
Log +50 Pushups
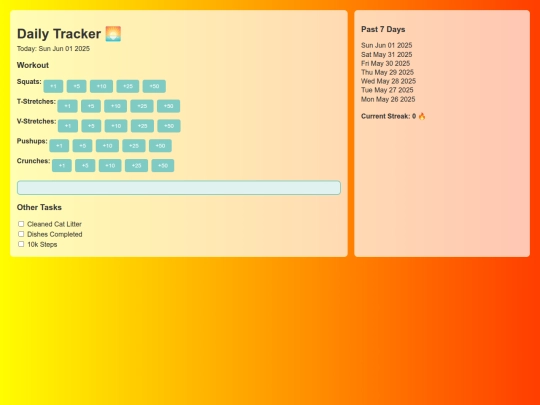(160, 146)
